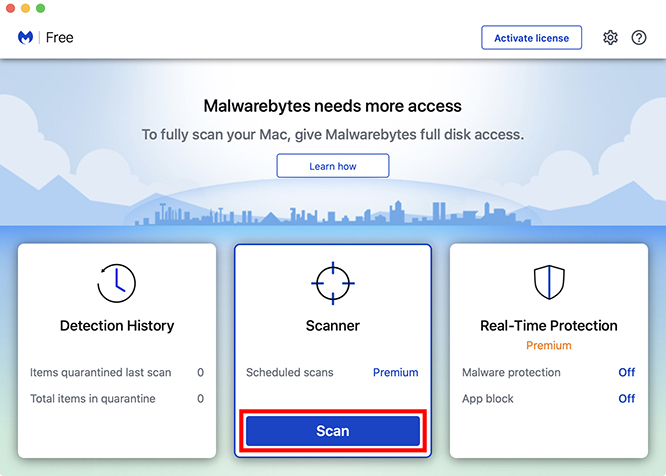Screen dimensions: 666x476
Task: Click the green macOS zoom window button
Action: tap(40, 8)
